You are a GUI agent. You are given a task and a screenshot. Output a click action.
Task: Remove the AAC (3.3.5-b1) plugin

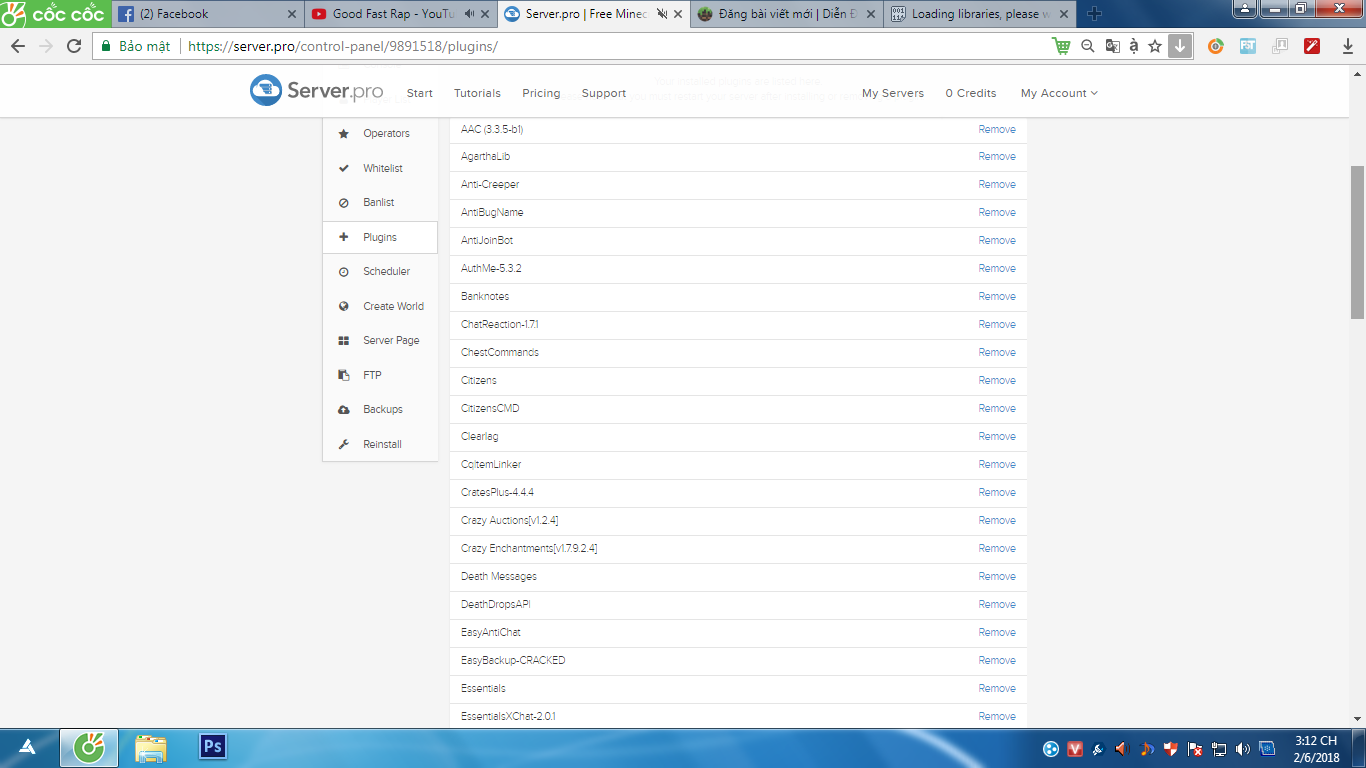point(997,129)
